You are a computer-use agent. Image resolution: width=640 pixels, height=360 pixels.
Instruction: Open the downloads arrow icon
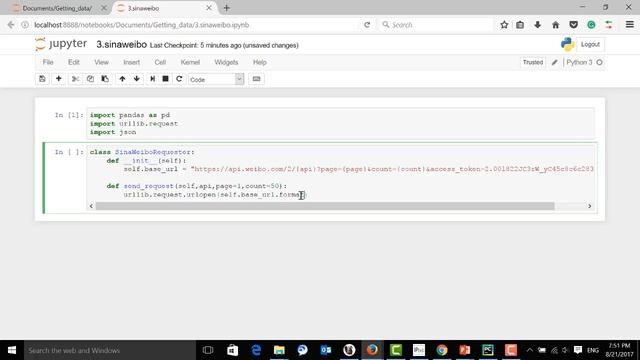click(x=538, y=25)
